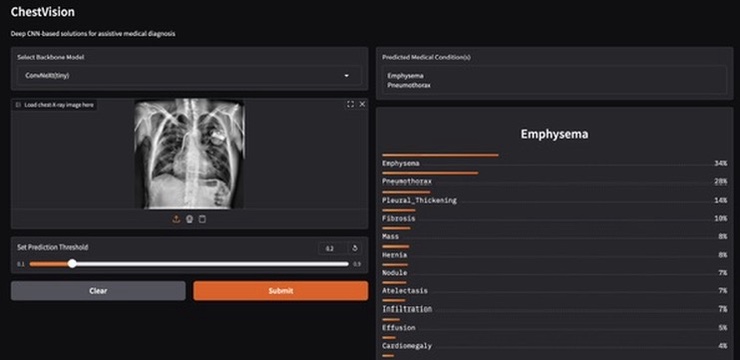Click the Effusion label

[x=399, y=327]
